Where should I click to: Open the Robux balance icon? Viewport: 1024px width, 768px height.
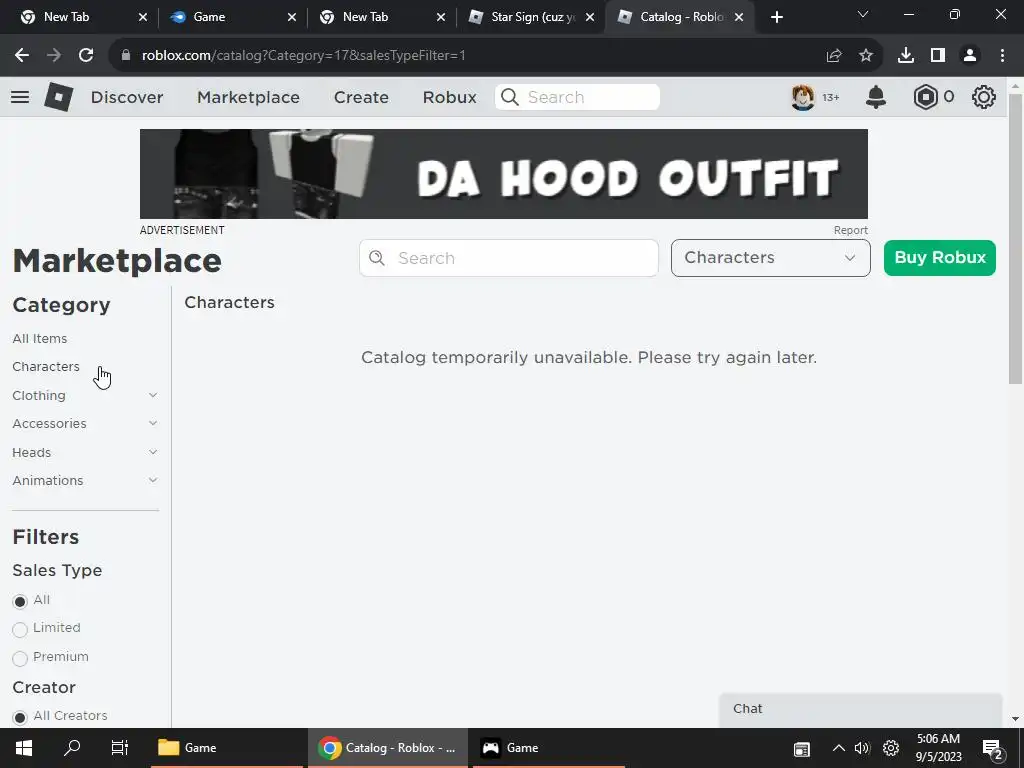[925, 97]
